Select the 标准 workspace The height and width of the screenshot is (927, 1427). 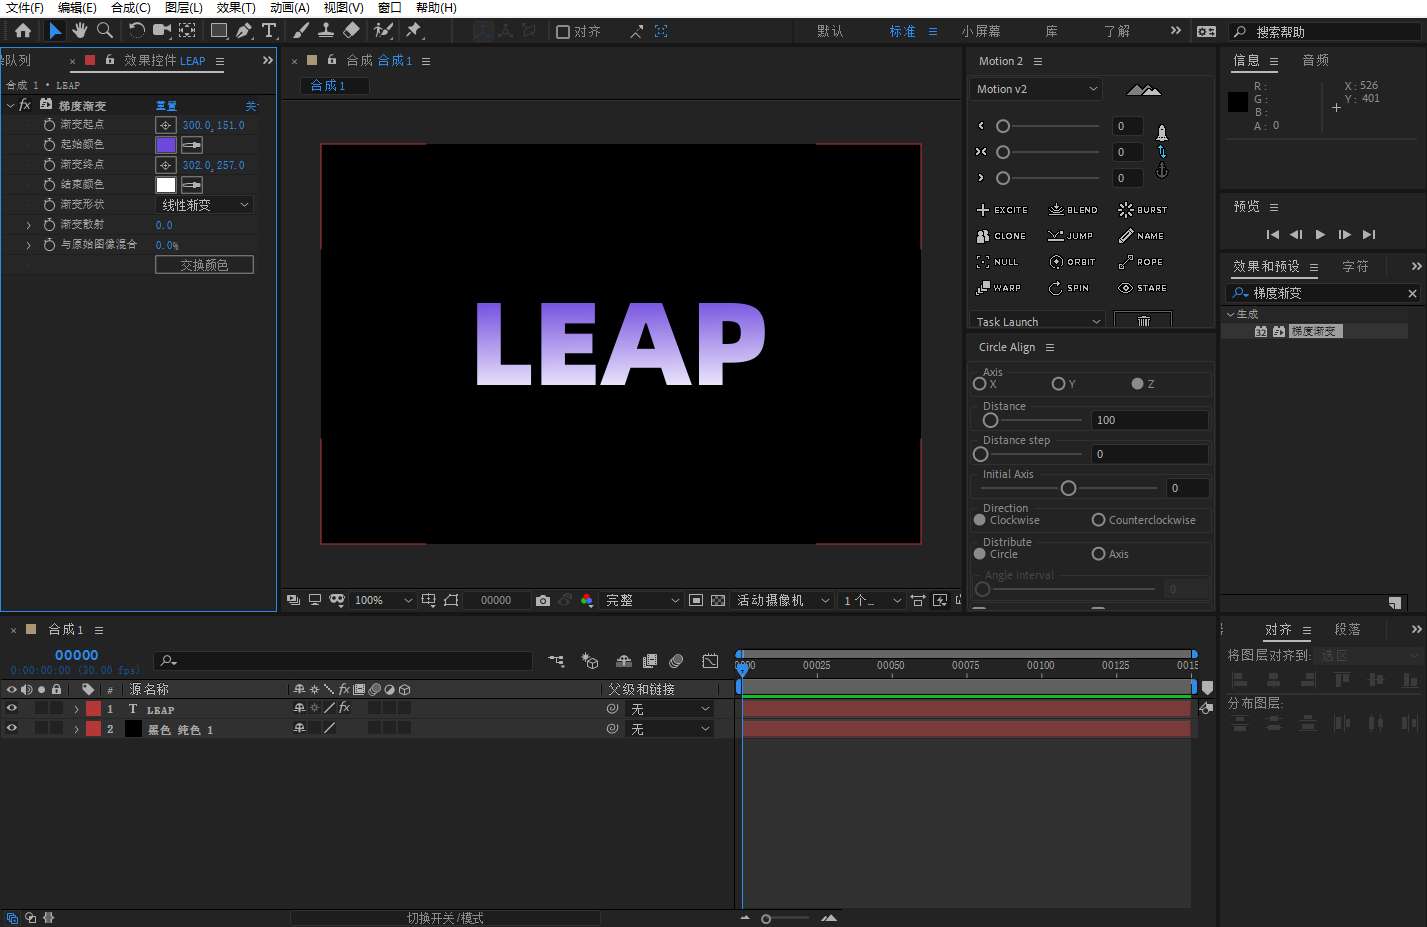[x=903, y=31]
